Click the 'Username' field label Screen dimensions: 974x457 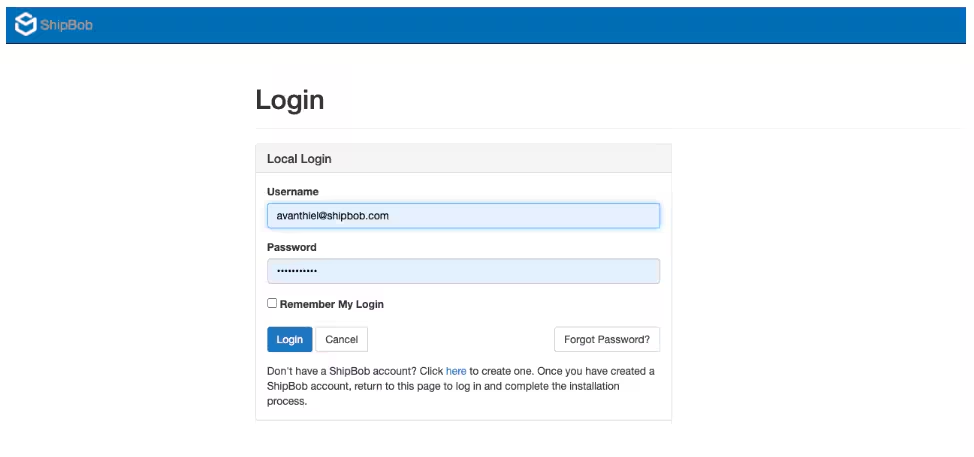pyautogui.click(x=293, y=191)
